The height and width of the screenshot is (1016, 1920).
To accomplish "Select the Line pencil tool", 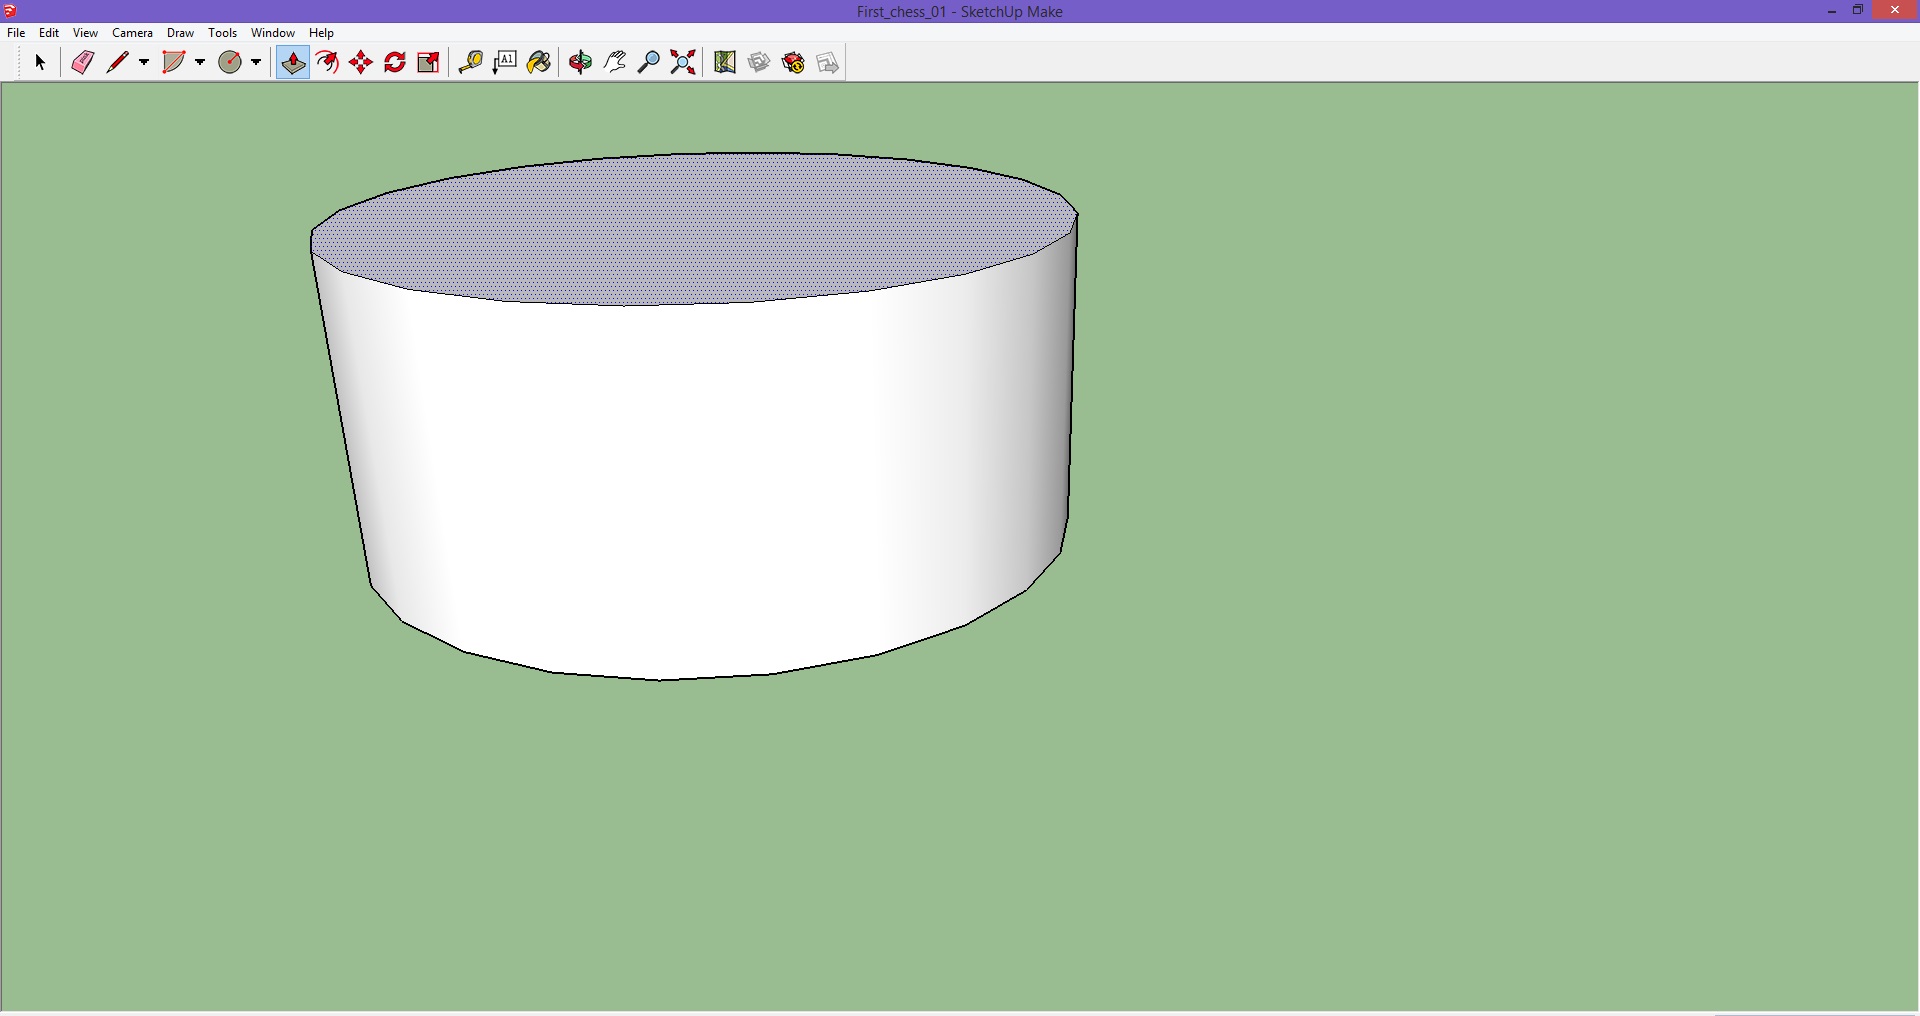I will 118,63.
